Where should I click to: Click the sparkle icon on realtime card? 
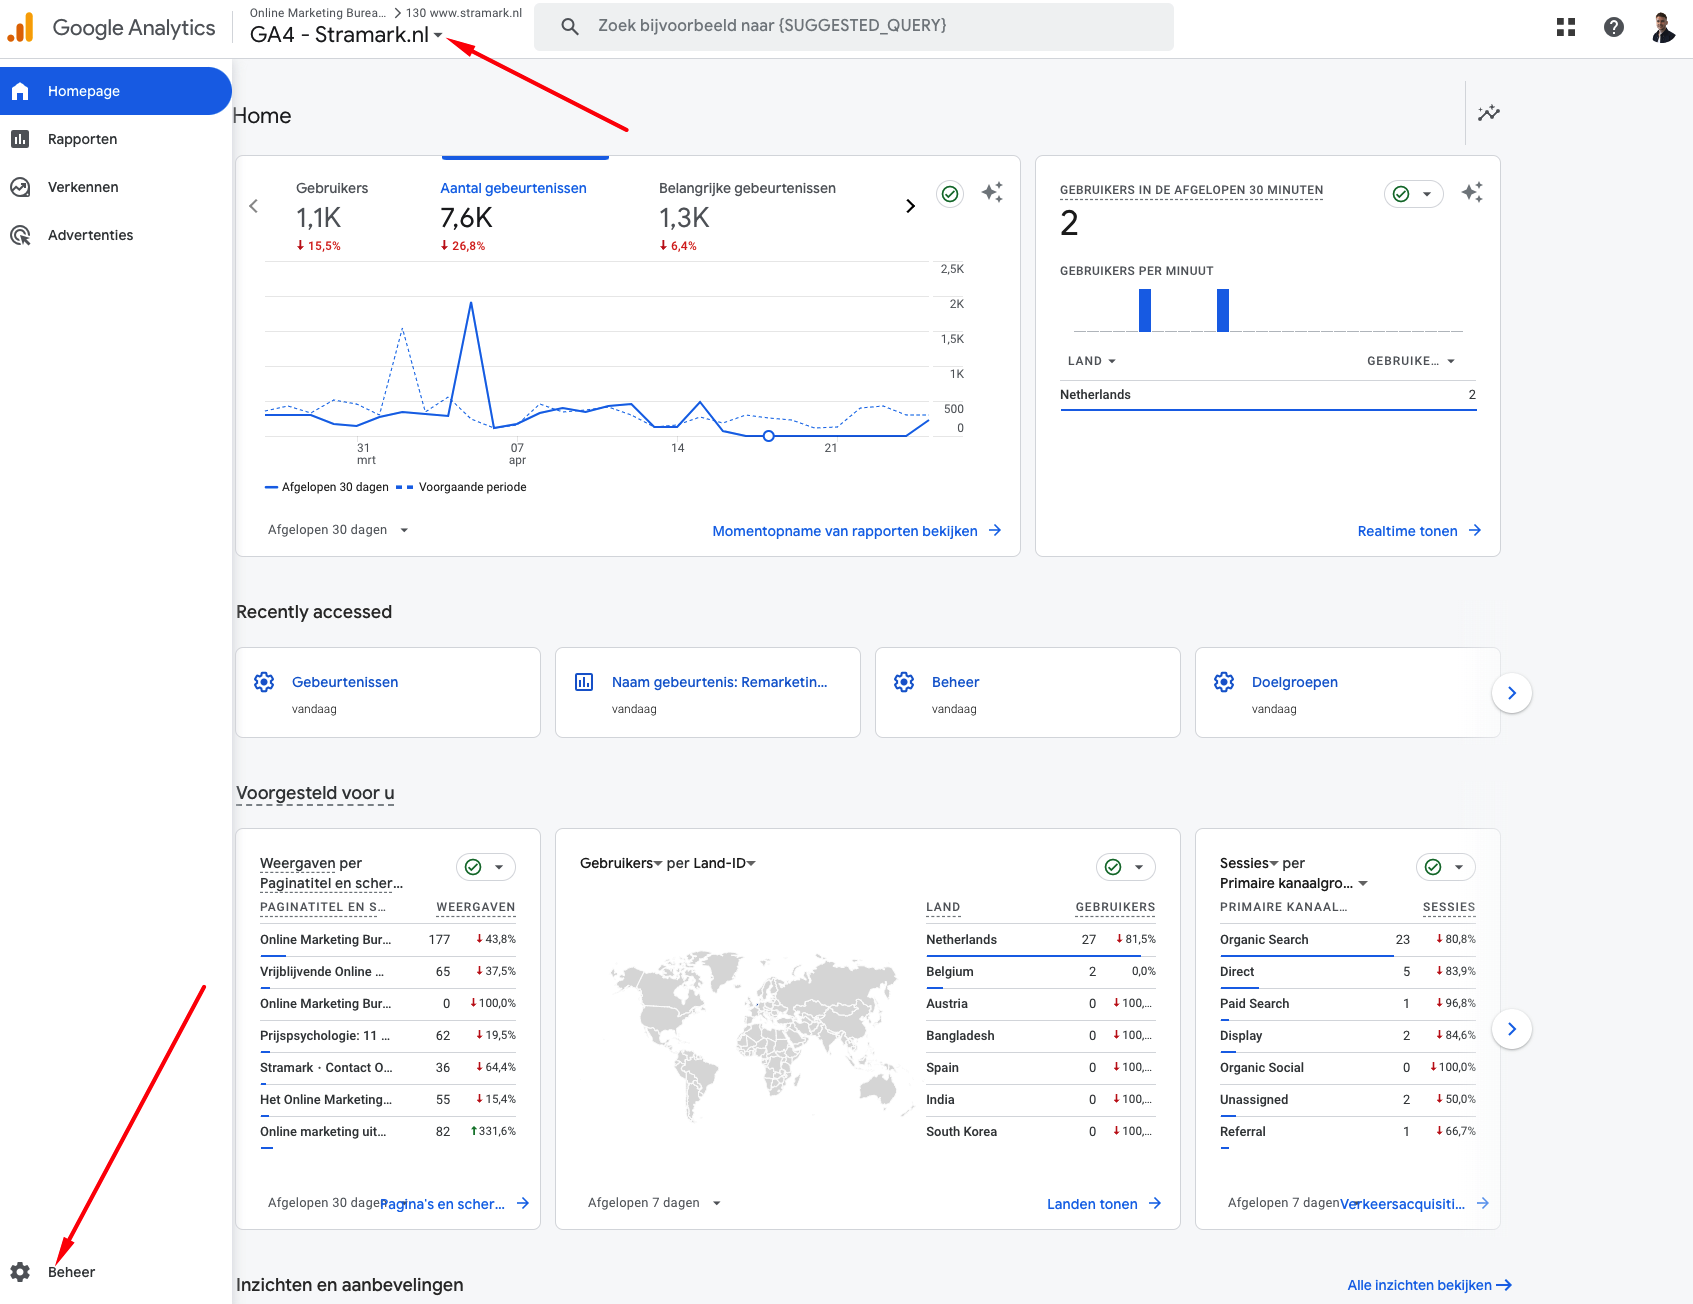pyautogui.click(x=1471, y=193)
